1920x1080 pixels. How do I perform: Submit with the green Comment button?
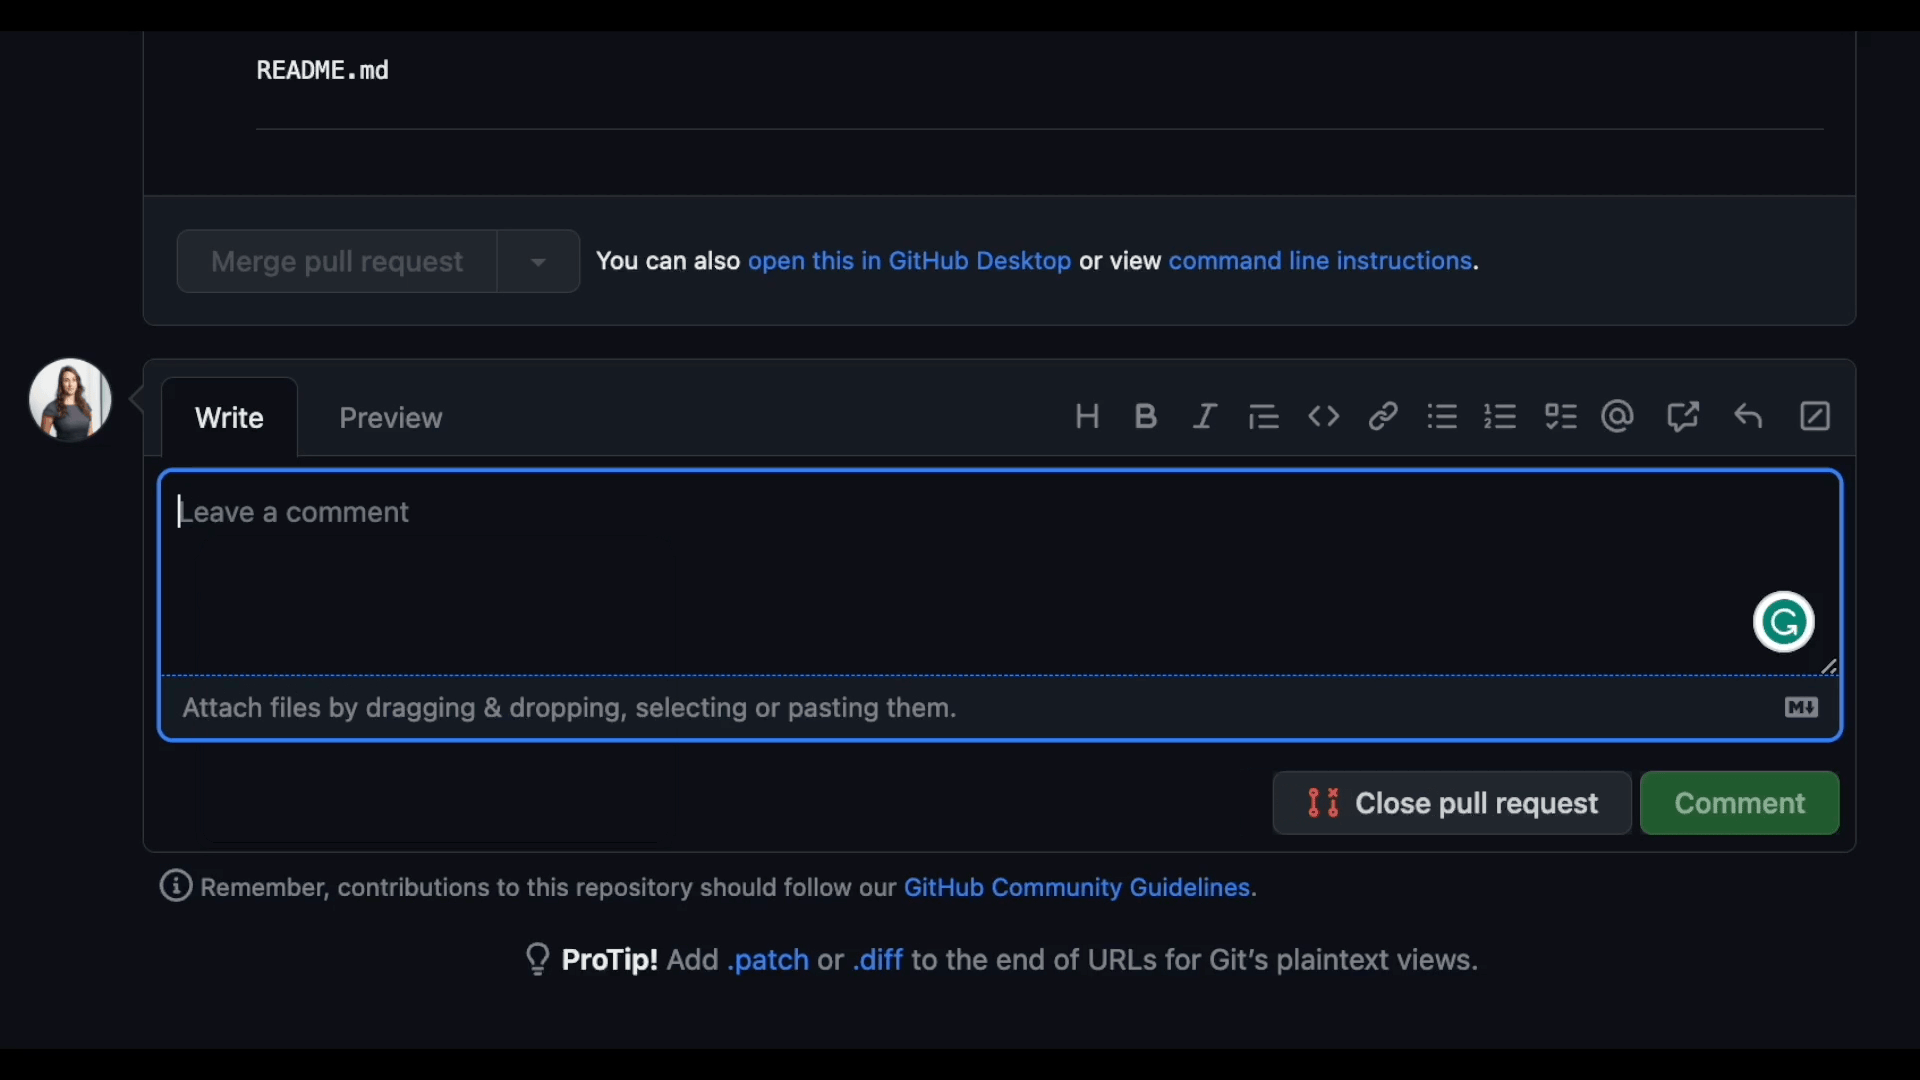tap(1739, 803)
